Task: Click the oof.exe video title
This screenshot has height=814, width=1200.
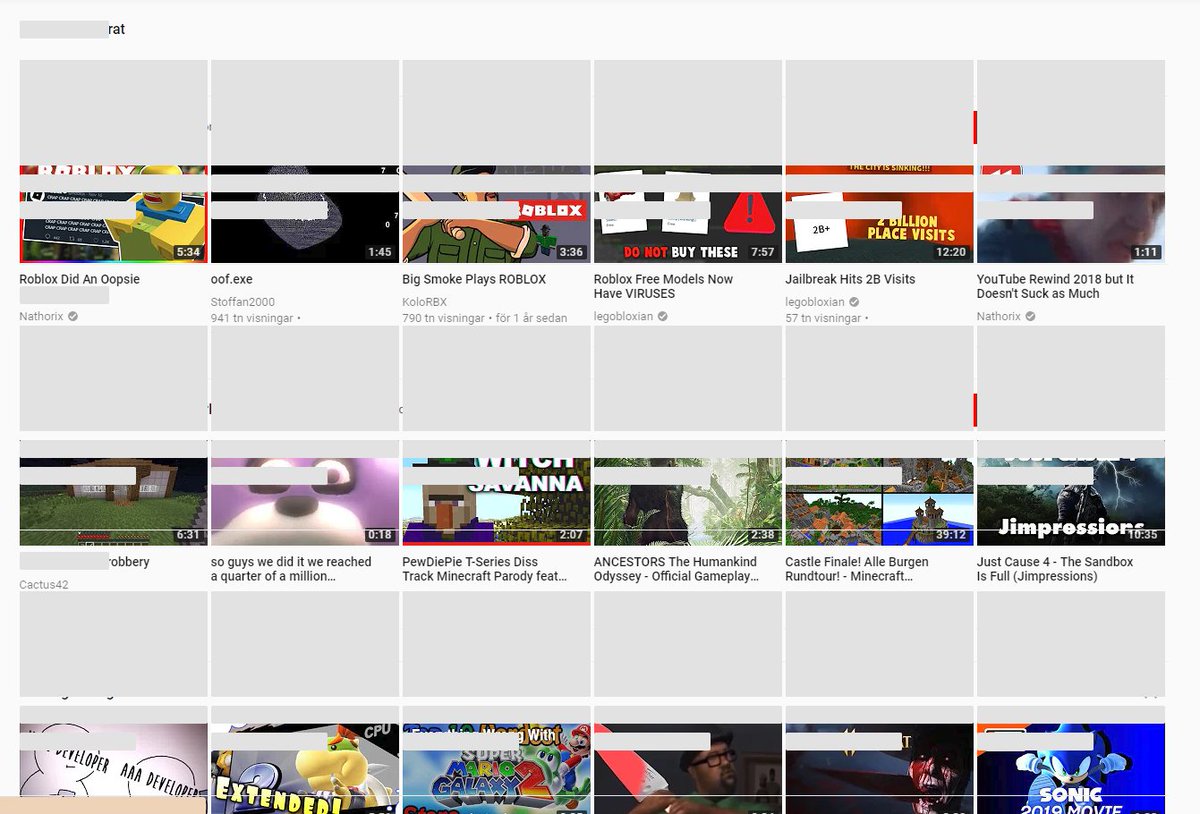Action: click(232, 279)
